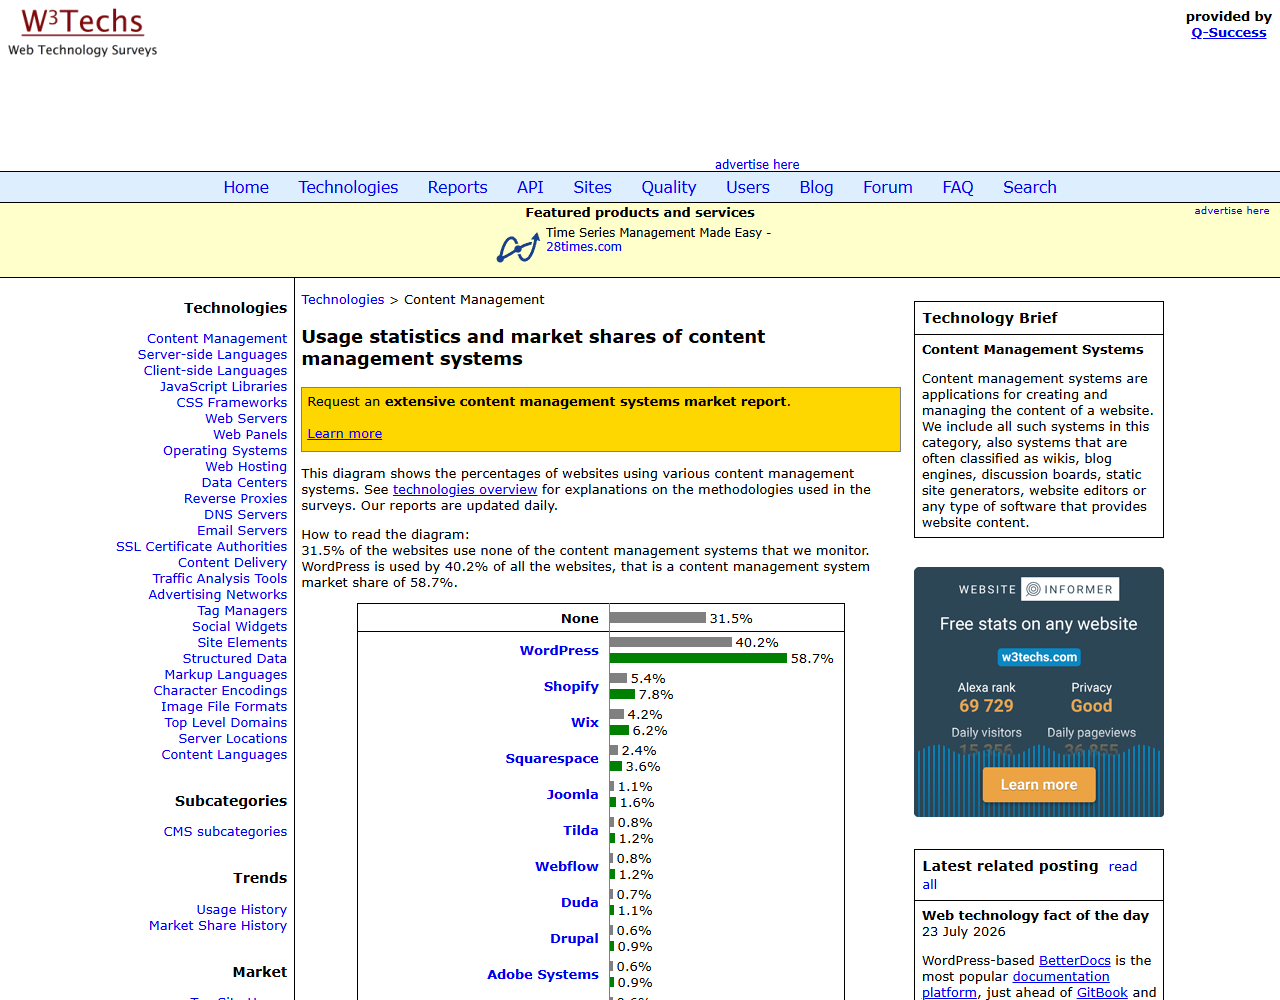Open the Squarespace chart entry
This screenshot has height=1000, width=1280.
pos(552,758)
